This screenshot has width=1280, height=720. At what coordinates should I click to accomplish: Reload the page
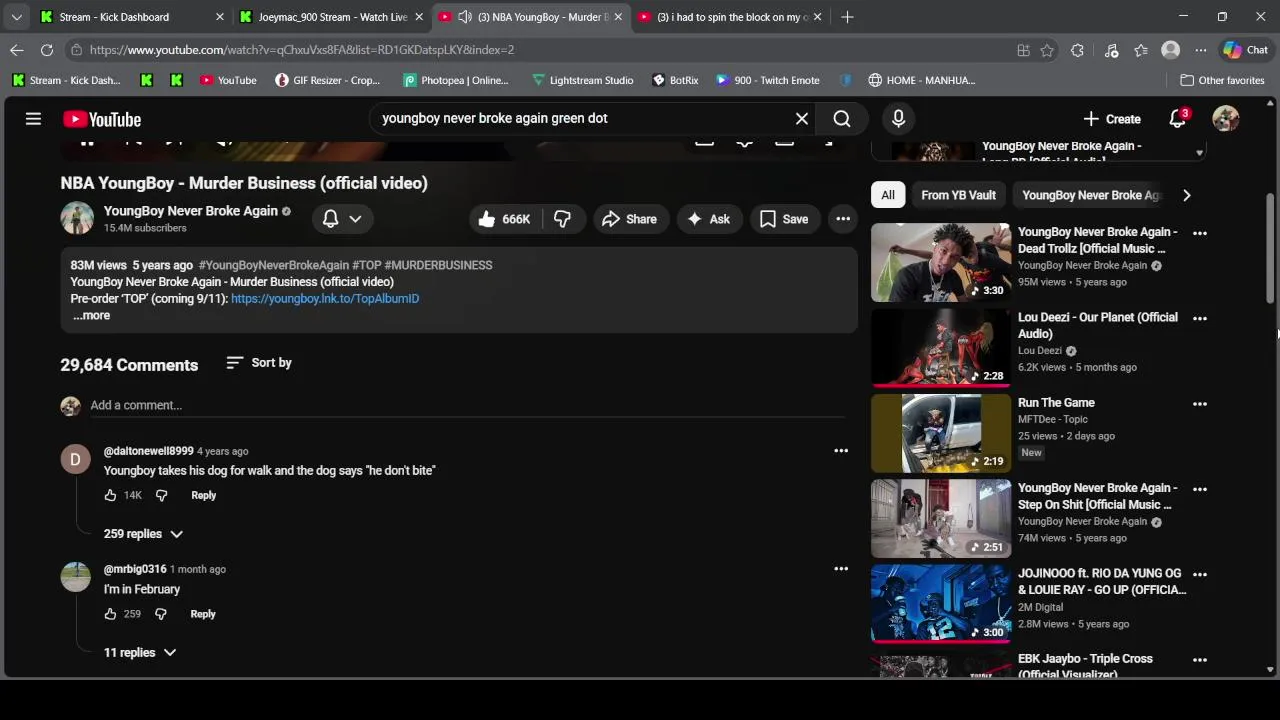point(47,50)
